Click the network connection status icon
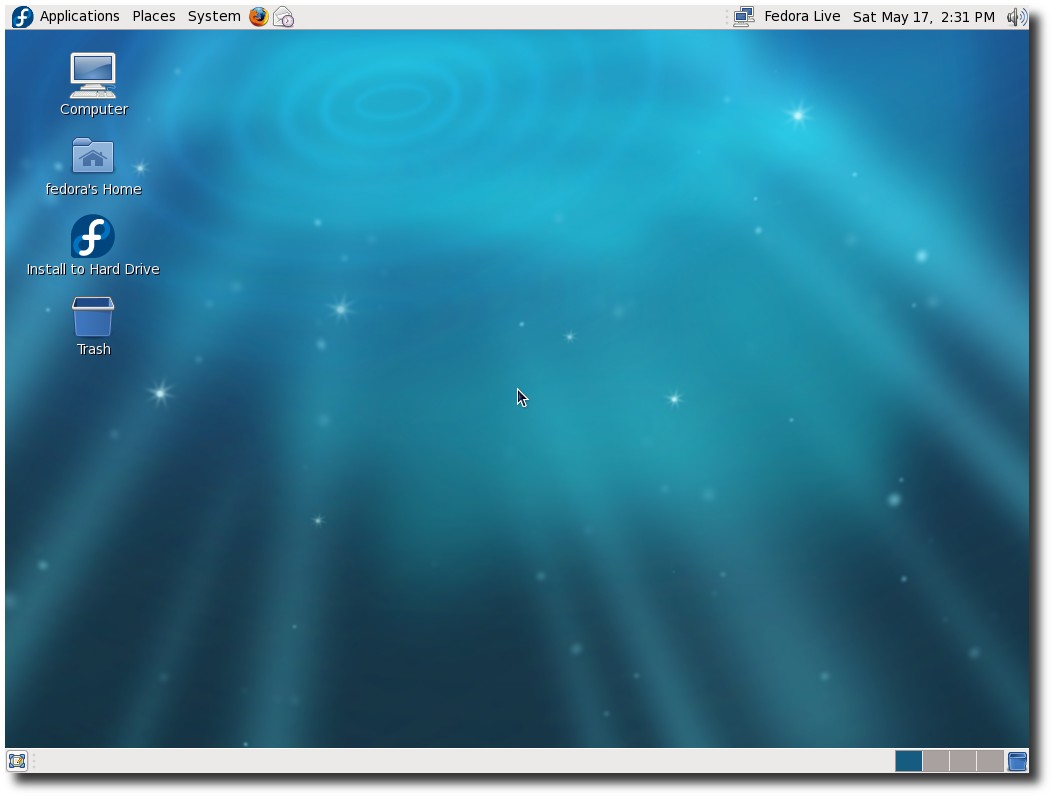Image resolution: width=1054 pixels, height=798 pixels. [x=743, y=17]
